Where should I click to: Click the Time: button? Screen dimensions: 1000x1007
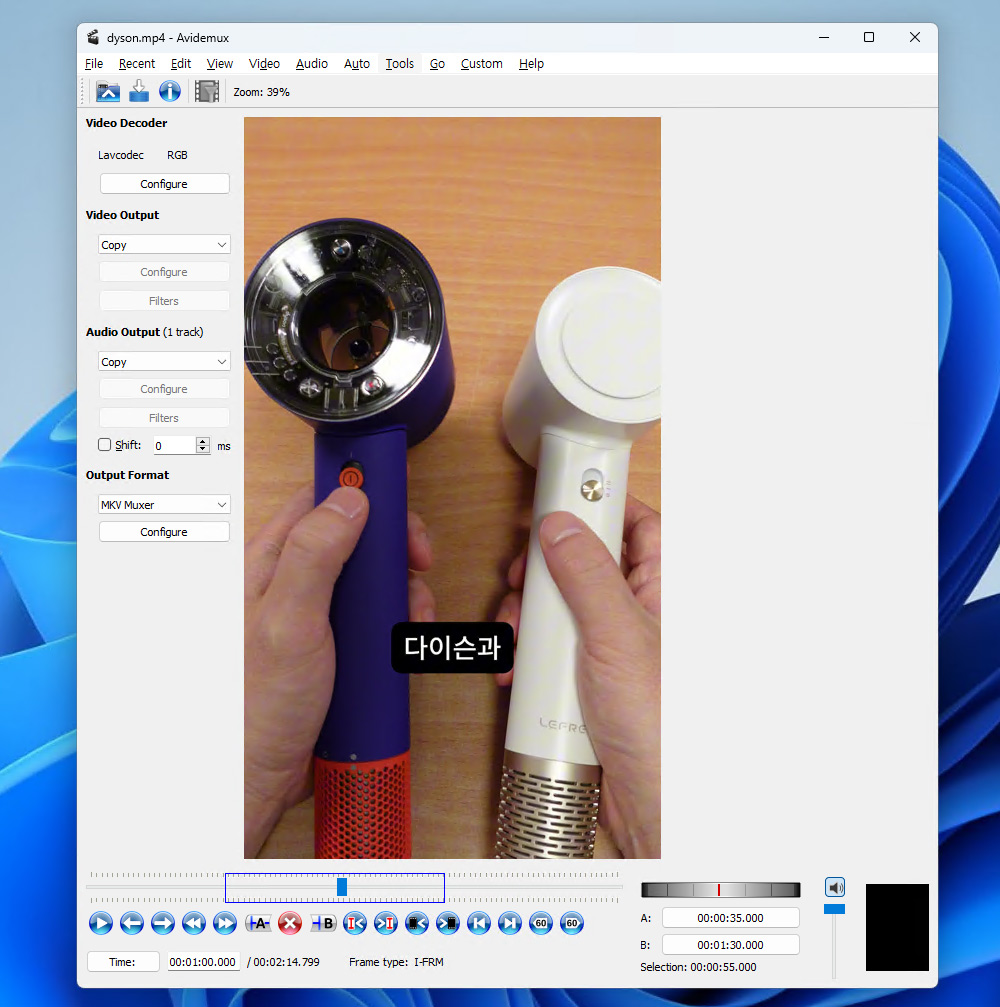123,961
